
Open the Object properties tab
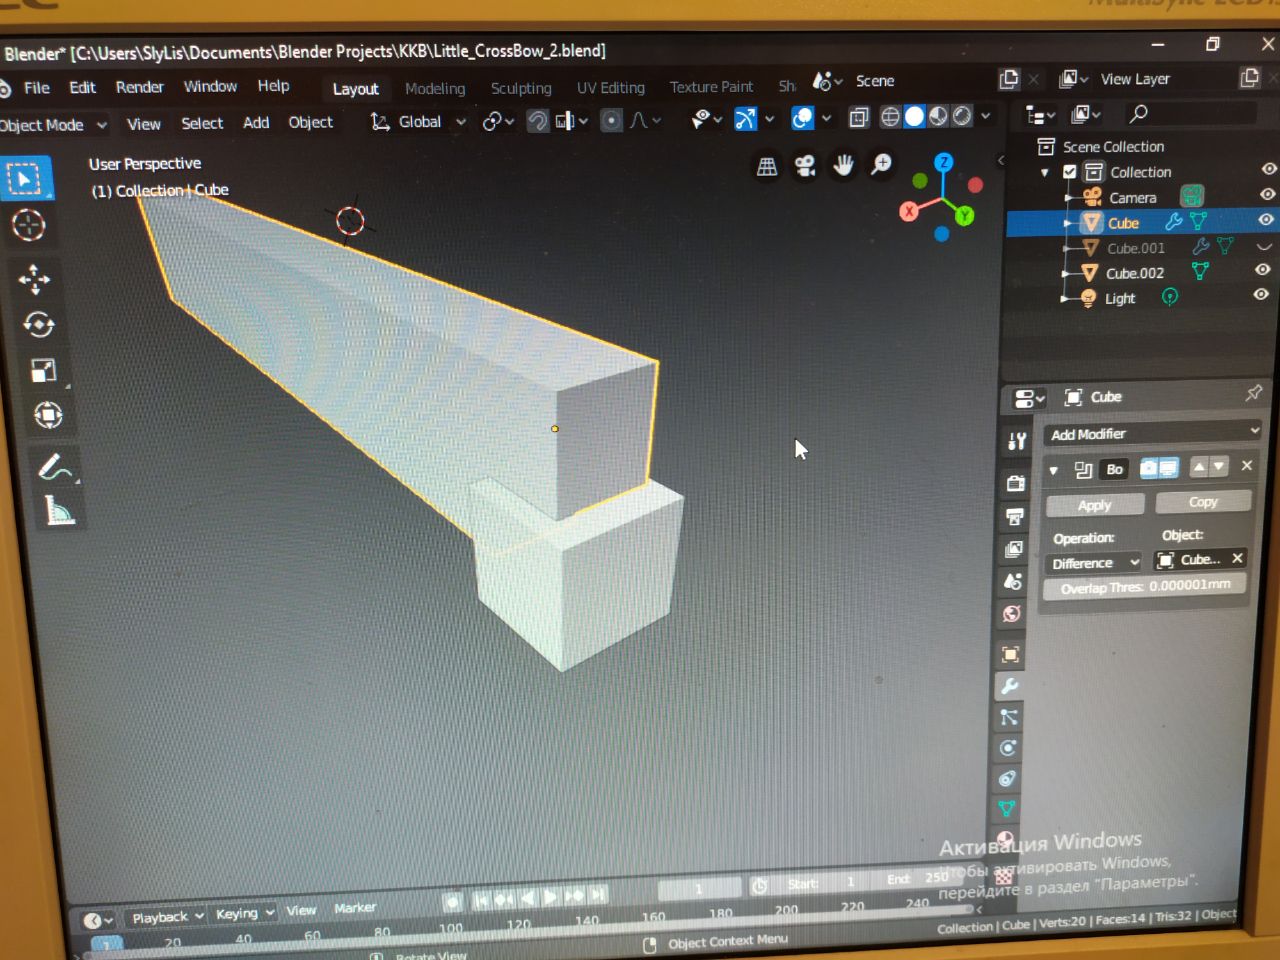click(1010, 654)
